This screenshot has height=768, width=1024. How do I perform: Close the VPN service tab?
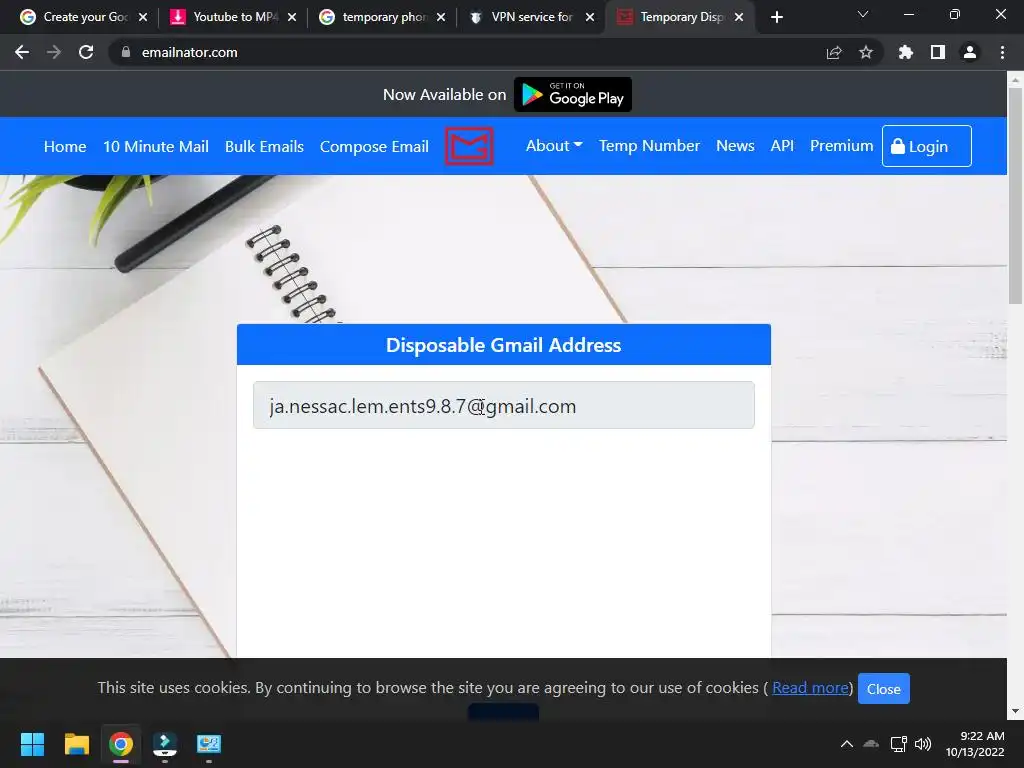click(x=590, y=17)
